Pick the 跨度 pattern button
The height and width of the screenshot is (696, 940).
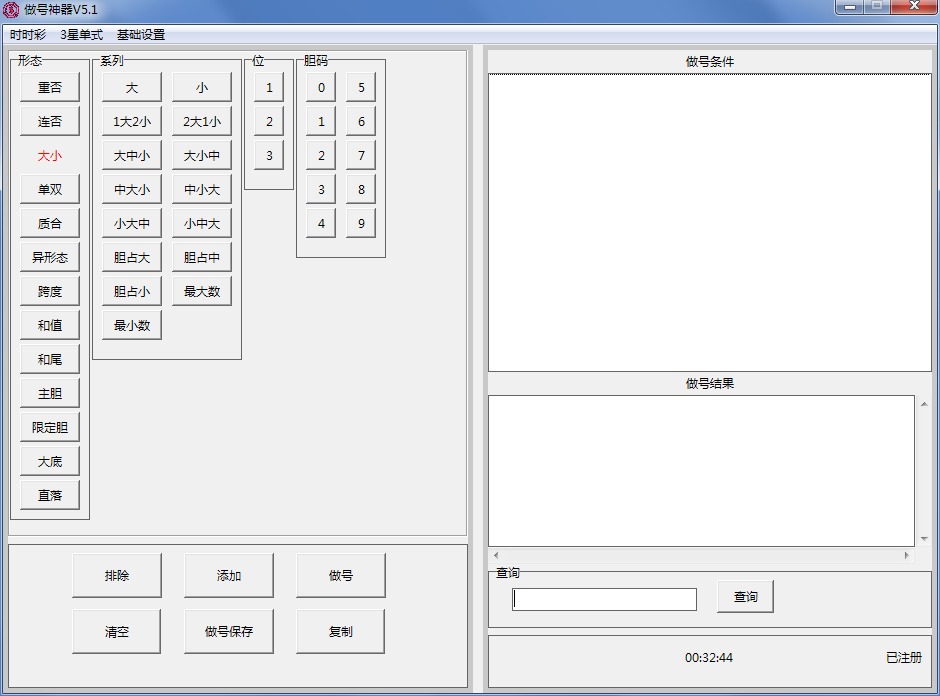click(50, 292)
